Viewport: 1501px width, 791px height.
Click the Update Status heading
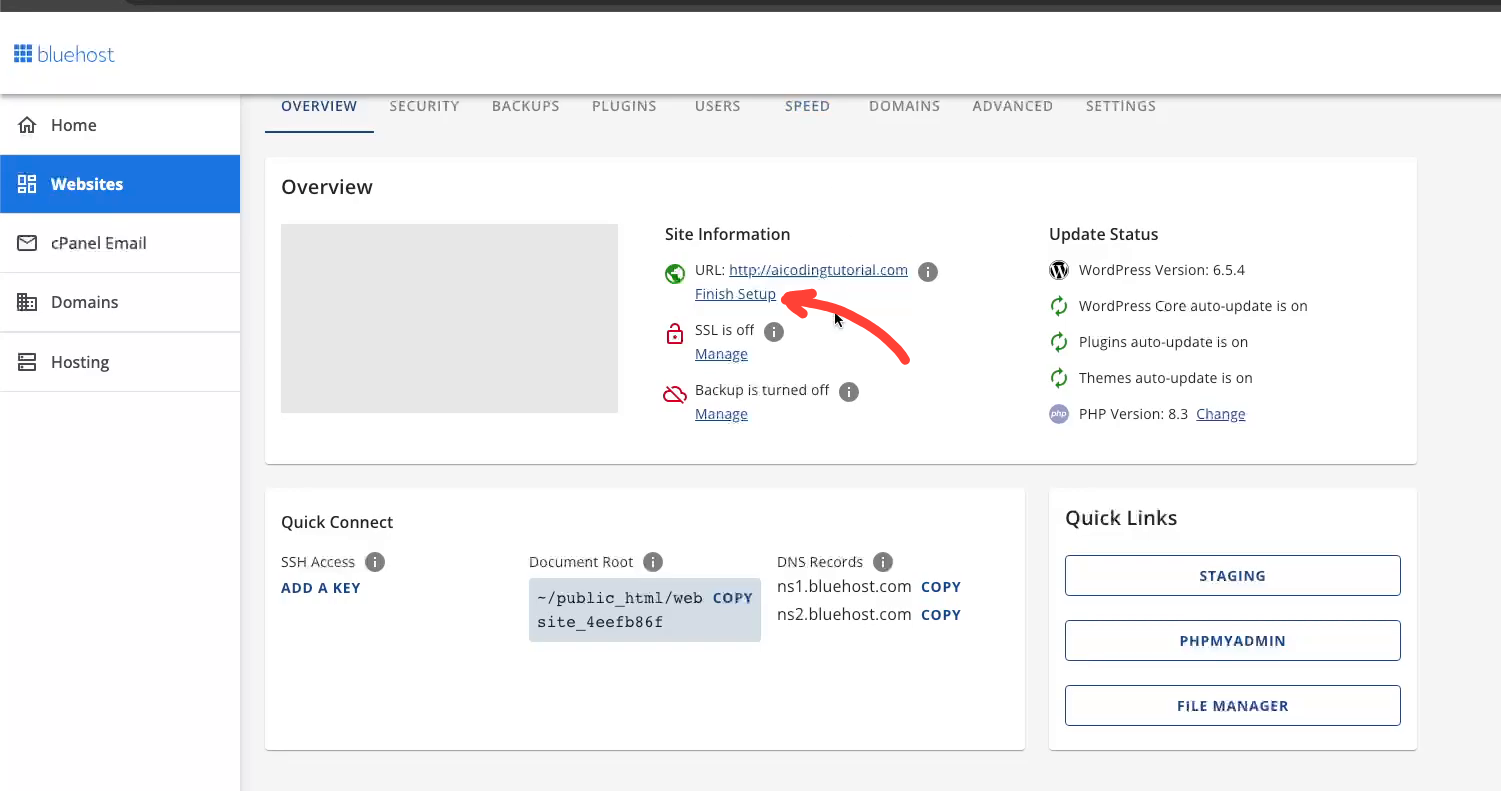pos(1103,234)
